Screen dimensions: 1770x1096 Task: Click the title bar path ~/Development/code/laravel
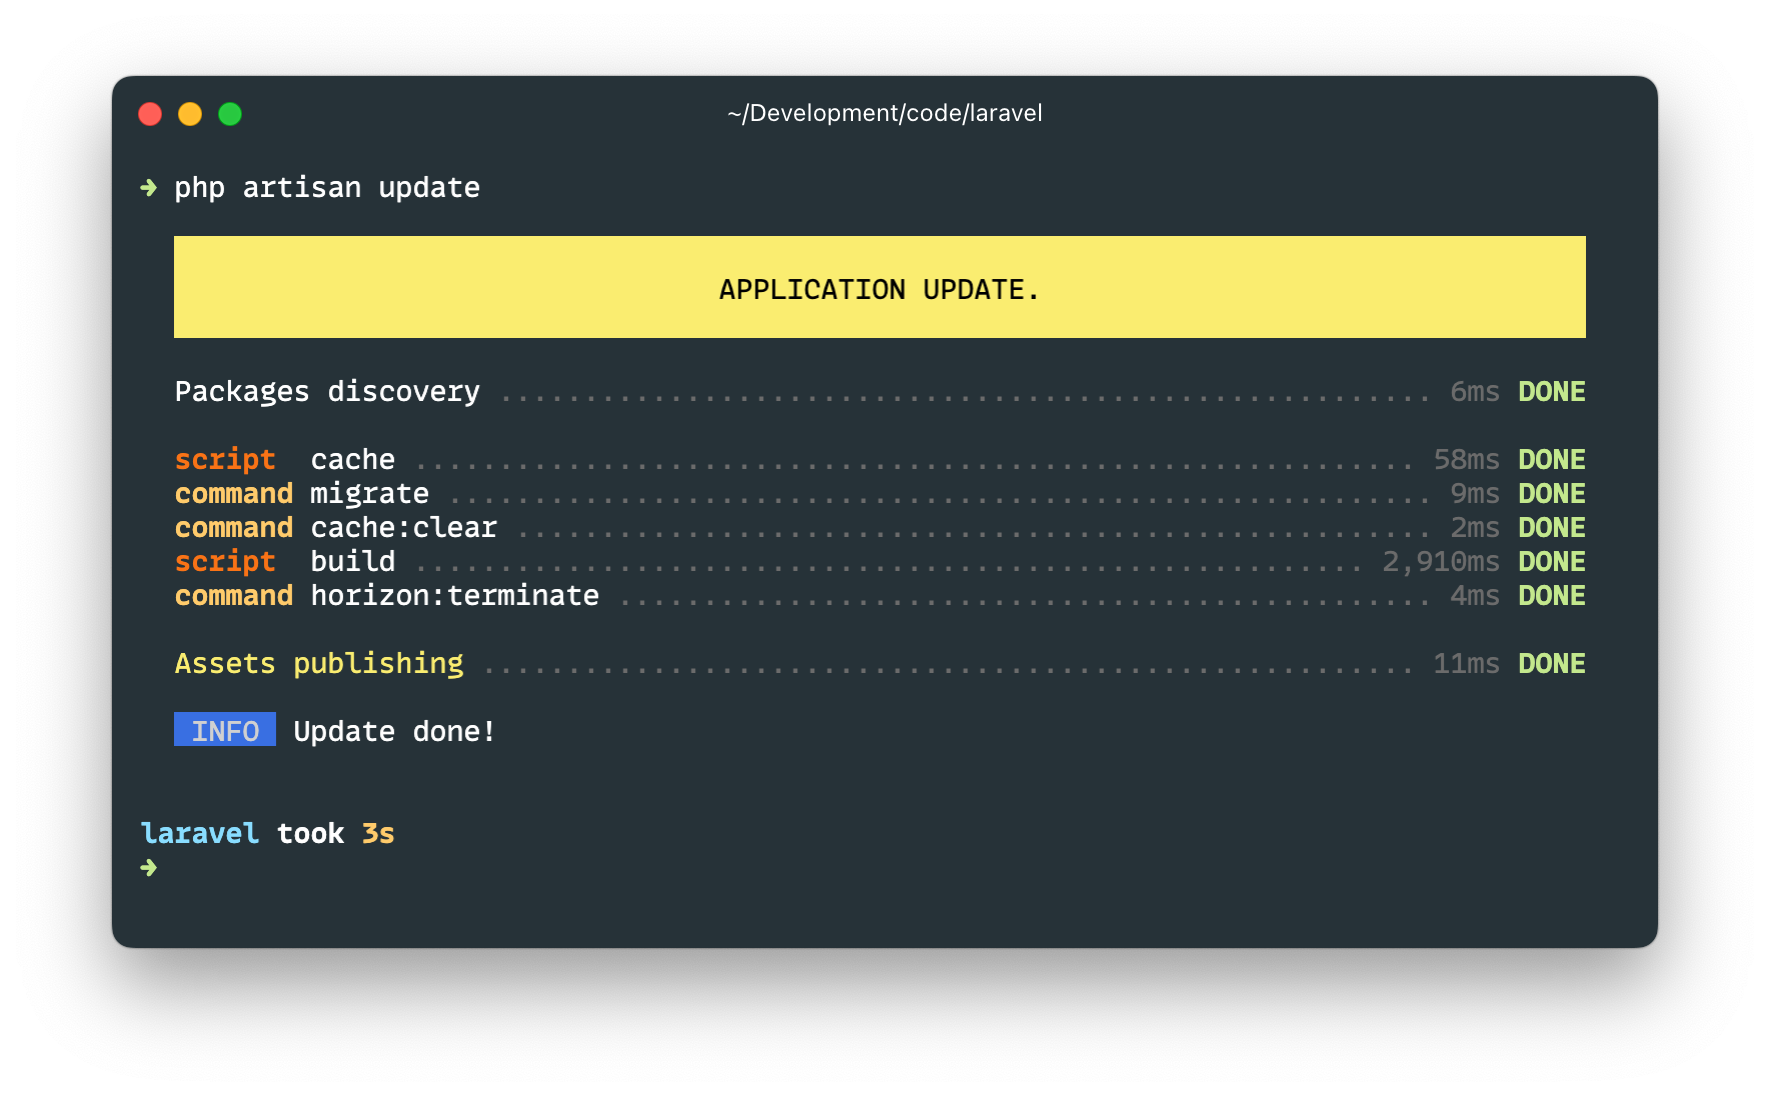click(883, 112)
